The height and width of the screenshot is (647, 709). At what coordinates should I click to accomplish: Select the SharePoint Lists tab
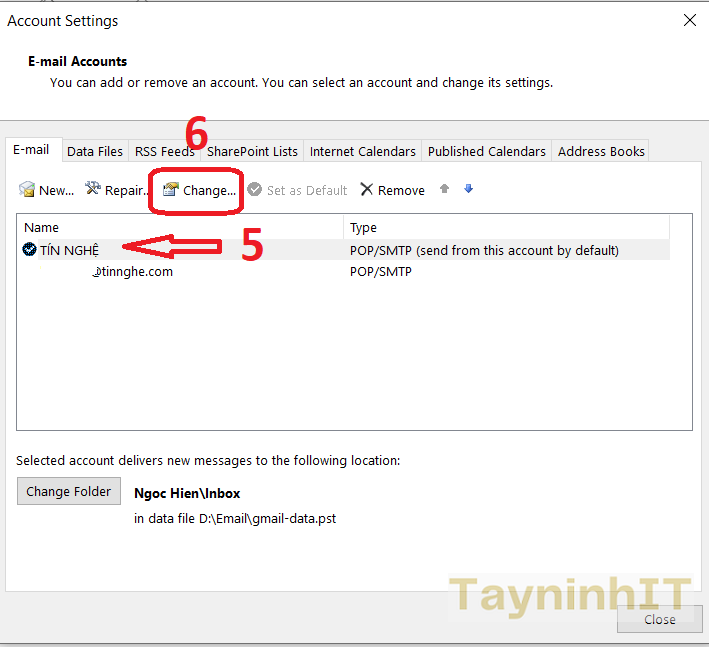pyautogui.click(x=252, y=151)
